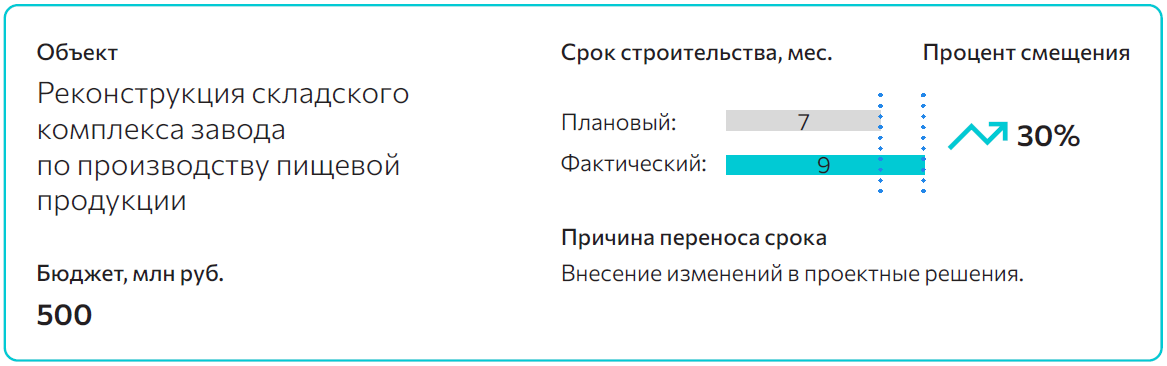
Task: Click the word 'продукции' in the title
Action: 111,202
